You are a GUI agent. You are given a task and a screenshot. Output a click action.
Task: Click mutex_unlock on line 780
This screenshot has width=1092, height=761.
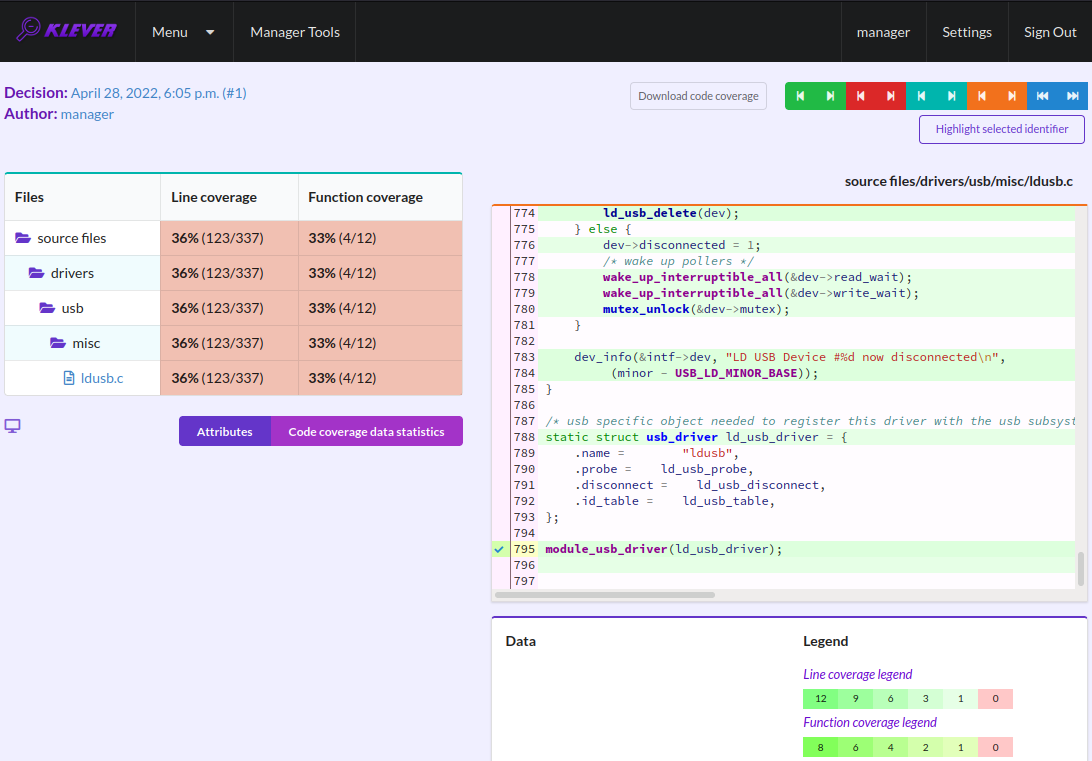[646, 309]
